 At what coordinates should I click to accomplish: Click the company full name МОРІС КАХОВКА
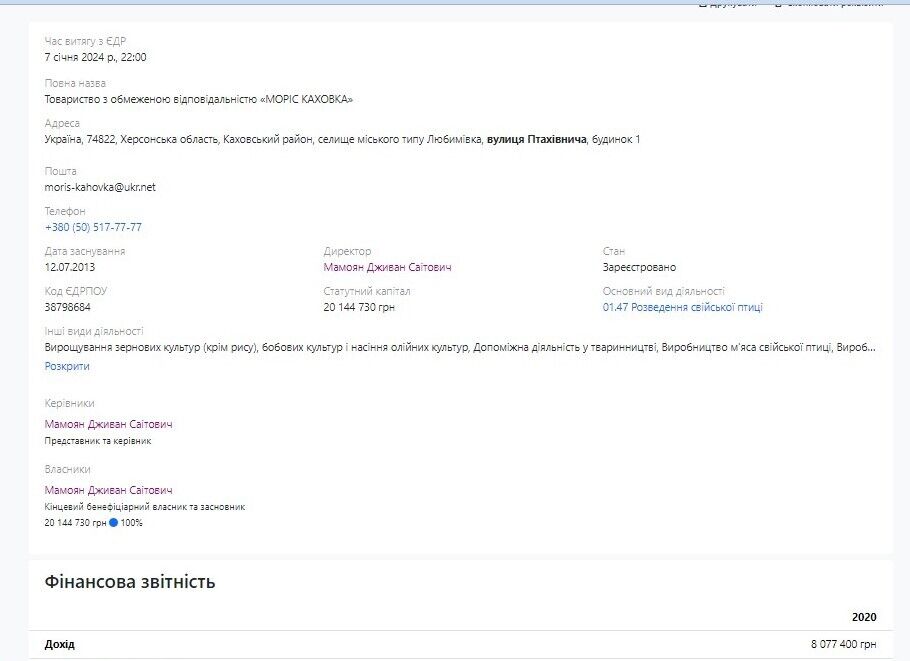click(198, 99)
